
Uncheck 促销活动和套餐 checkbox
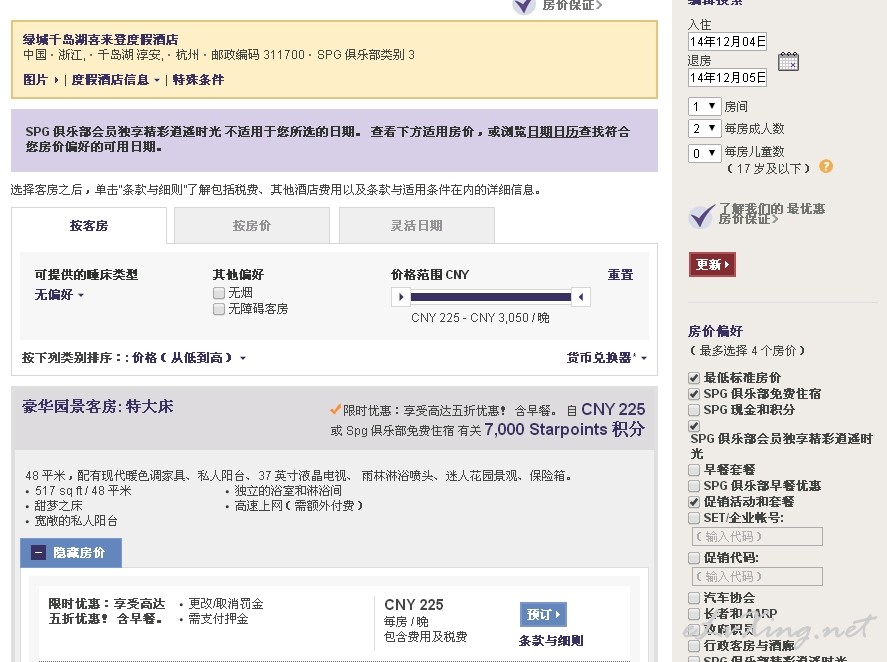(x=694, y=502)
